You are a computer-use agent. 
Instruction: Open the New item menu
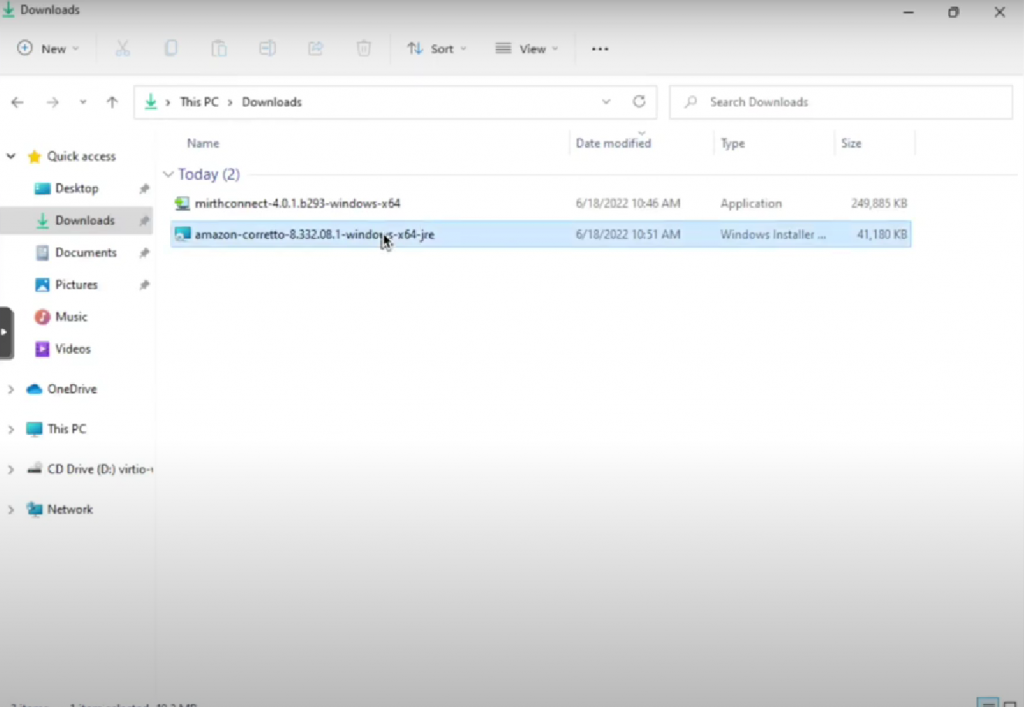point(48,49)
